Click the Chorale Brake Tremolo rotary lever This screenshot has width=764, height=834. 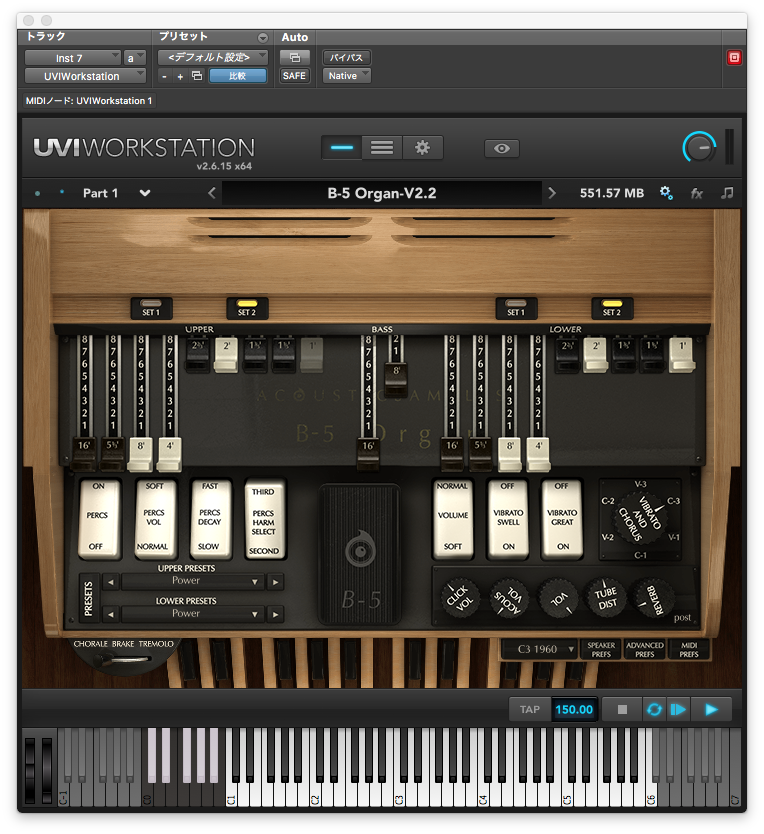coord(121,660)
